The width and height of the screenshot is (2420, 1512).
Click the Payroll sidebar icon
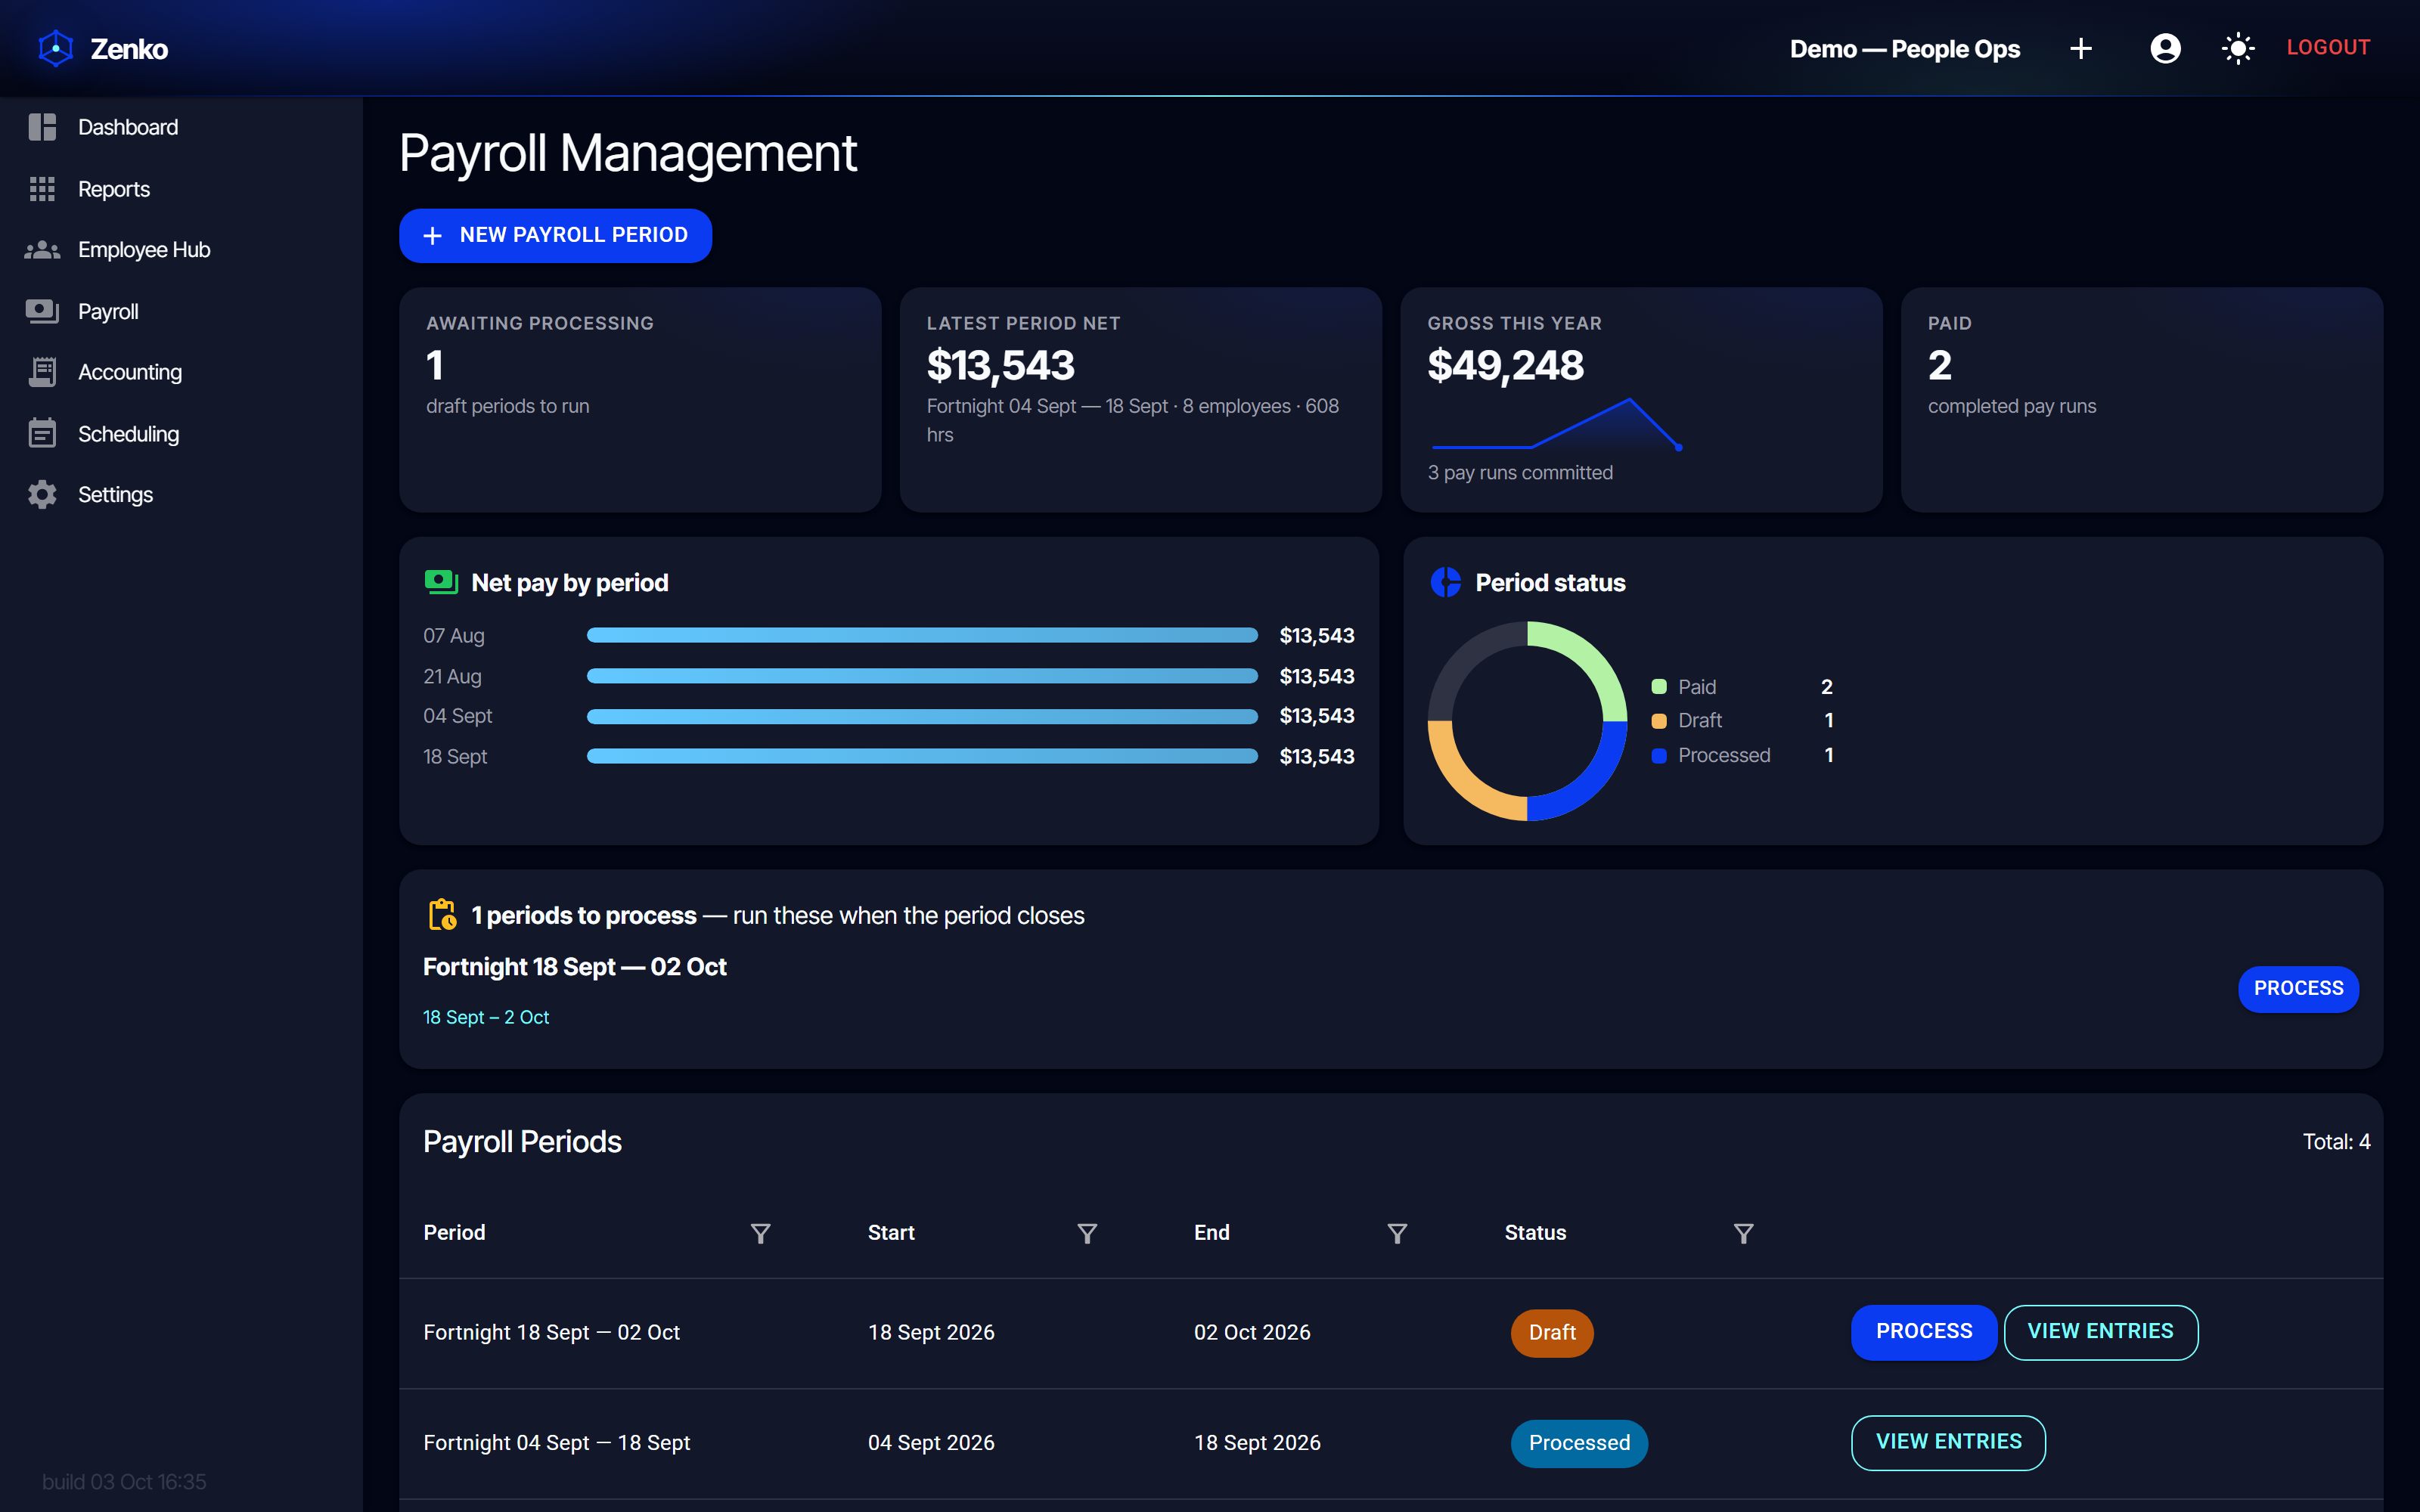click(42, 312)
